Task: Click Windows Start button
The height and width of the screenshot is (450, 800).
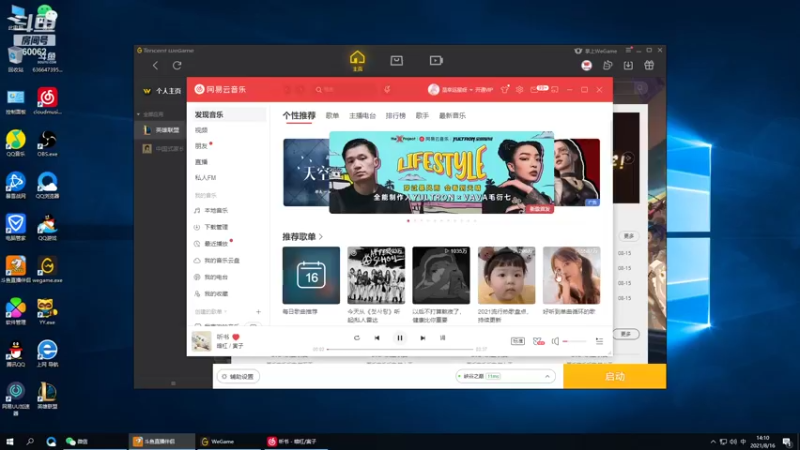Action: click(x=10, y=441)
